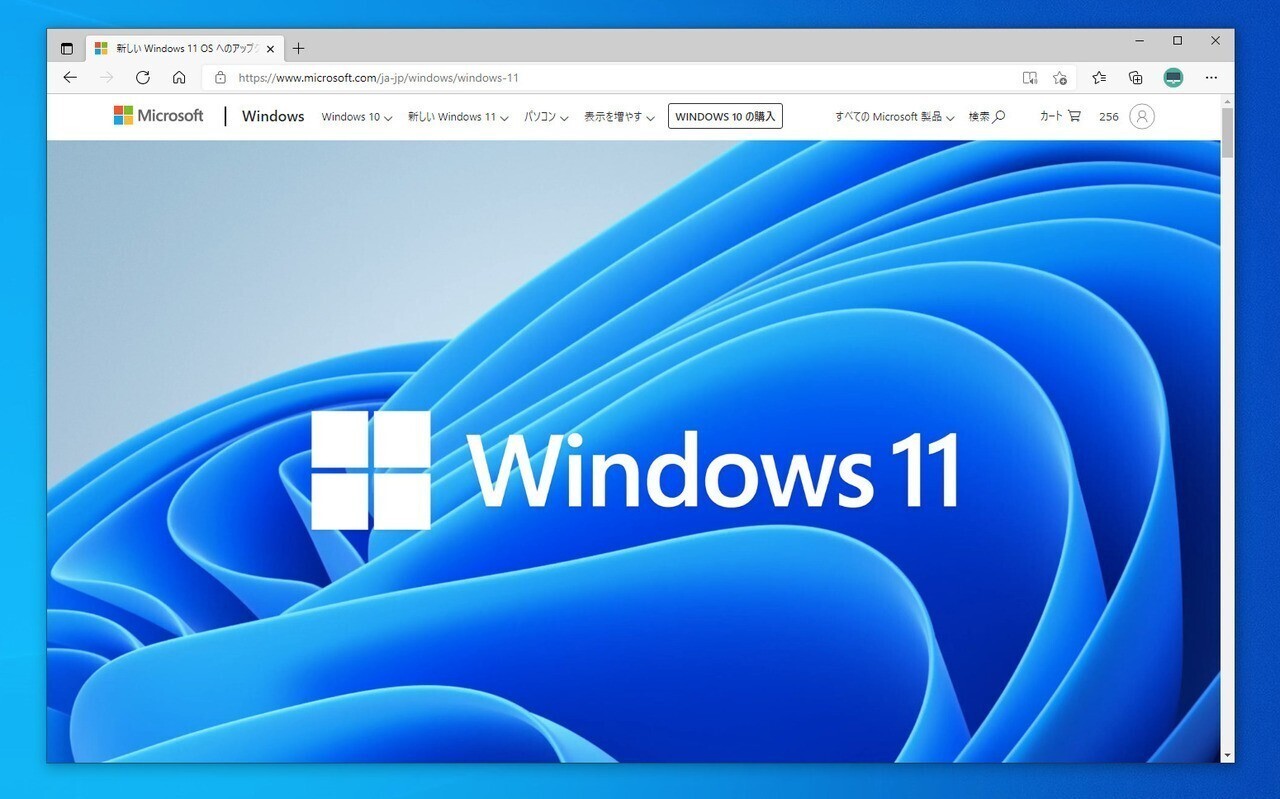The width and height of the screenshot is (1280, 799).
Task: Open the cart from the カート icon
Action: click(x=1060, y=116)
